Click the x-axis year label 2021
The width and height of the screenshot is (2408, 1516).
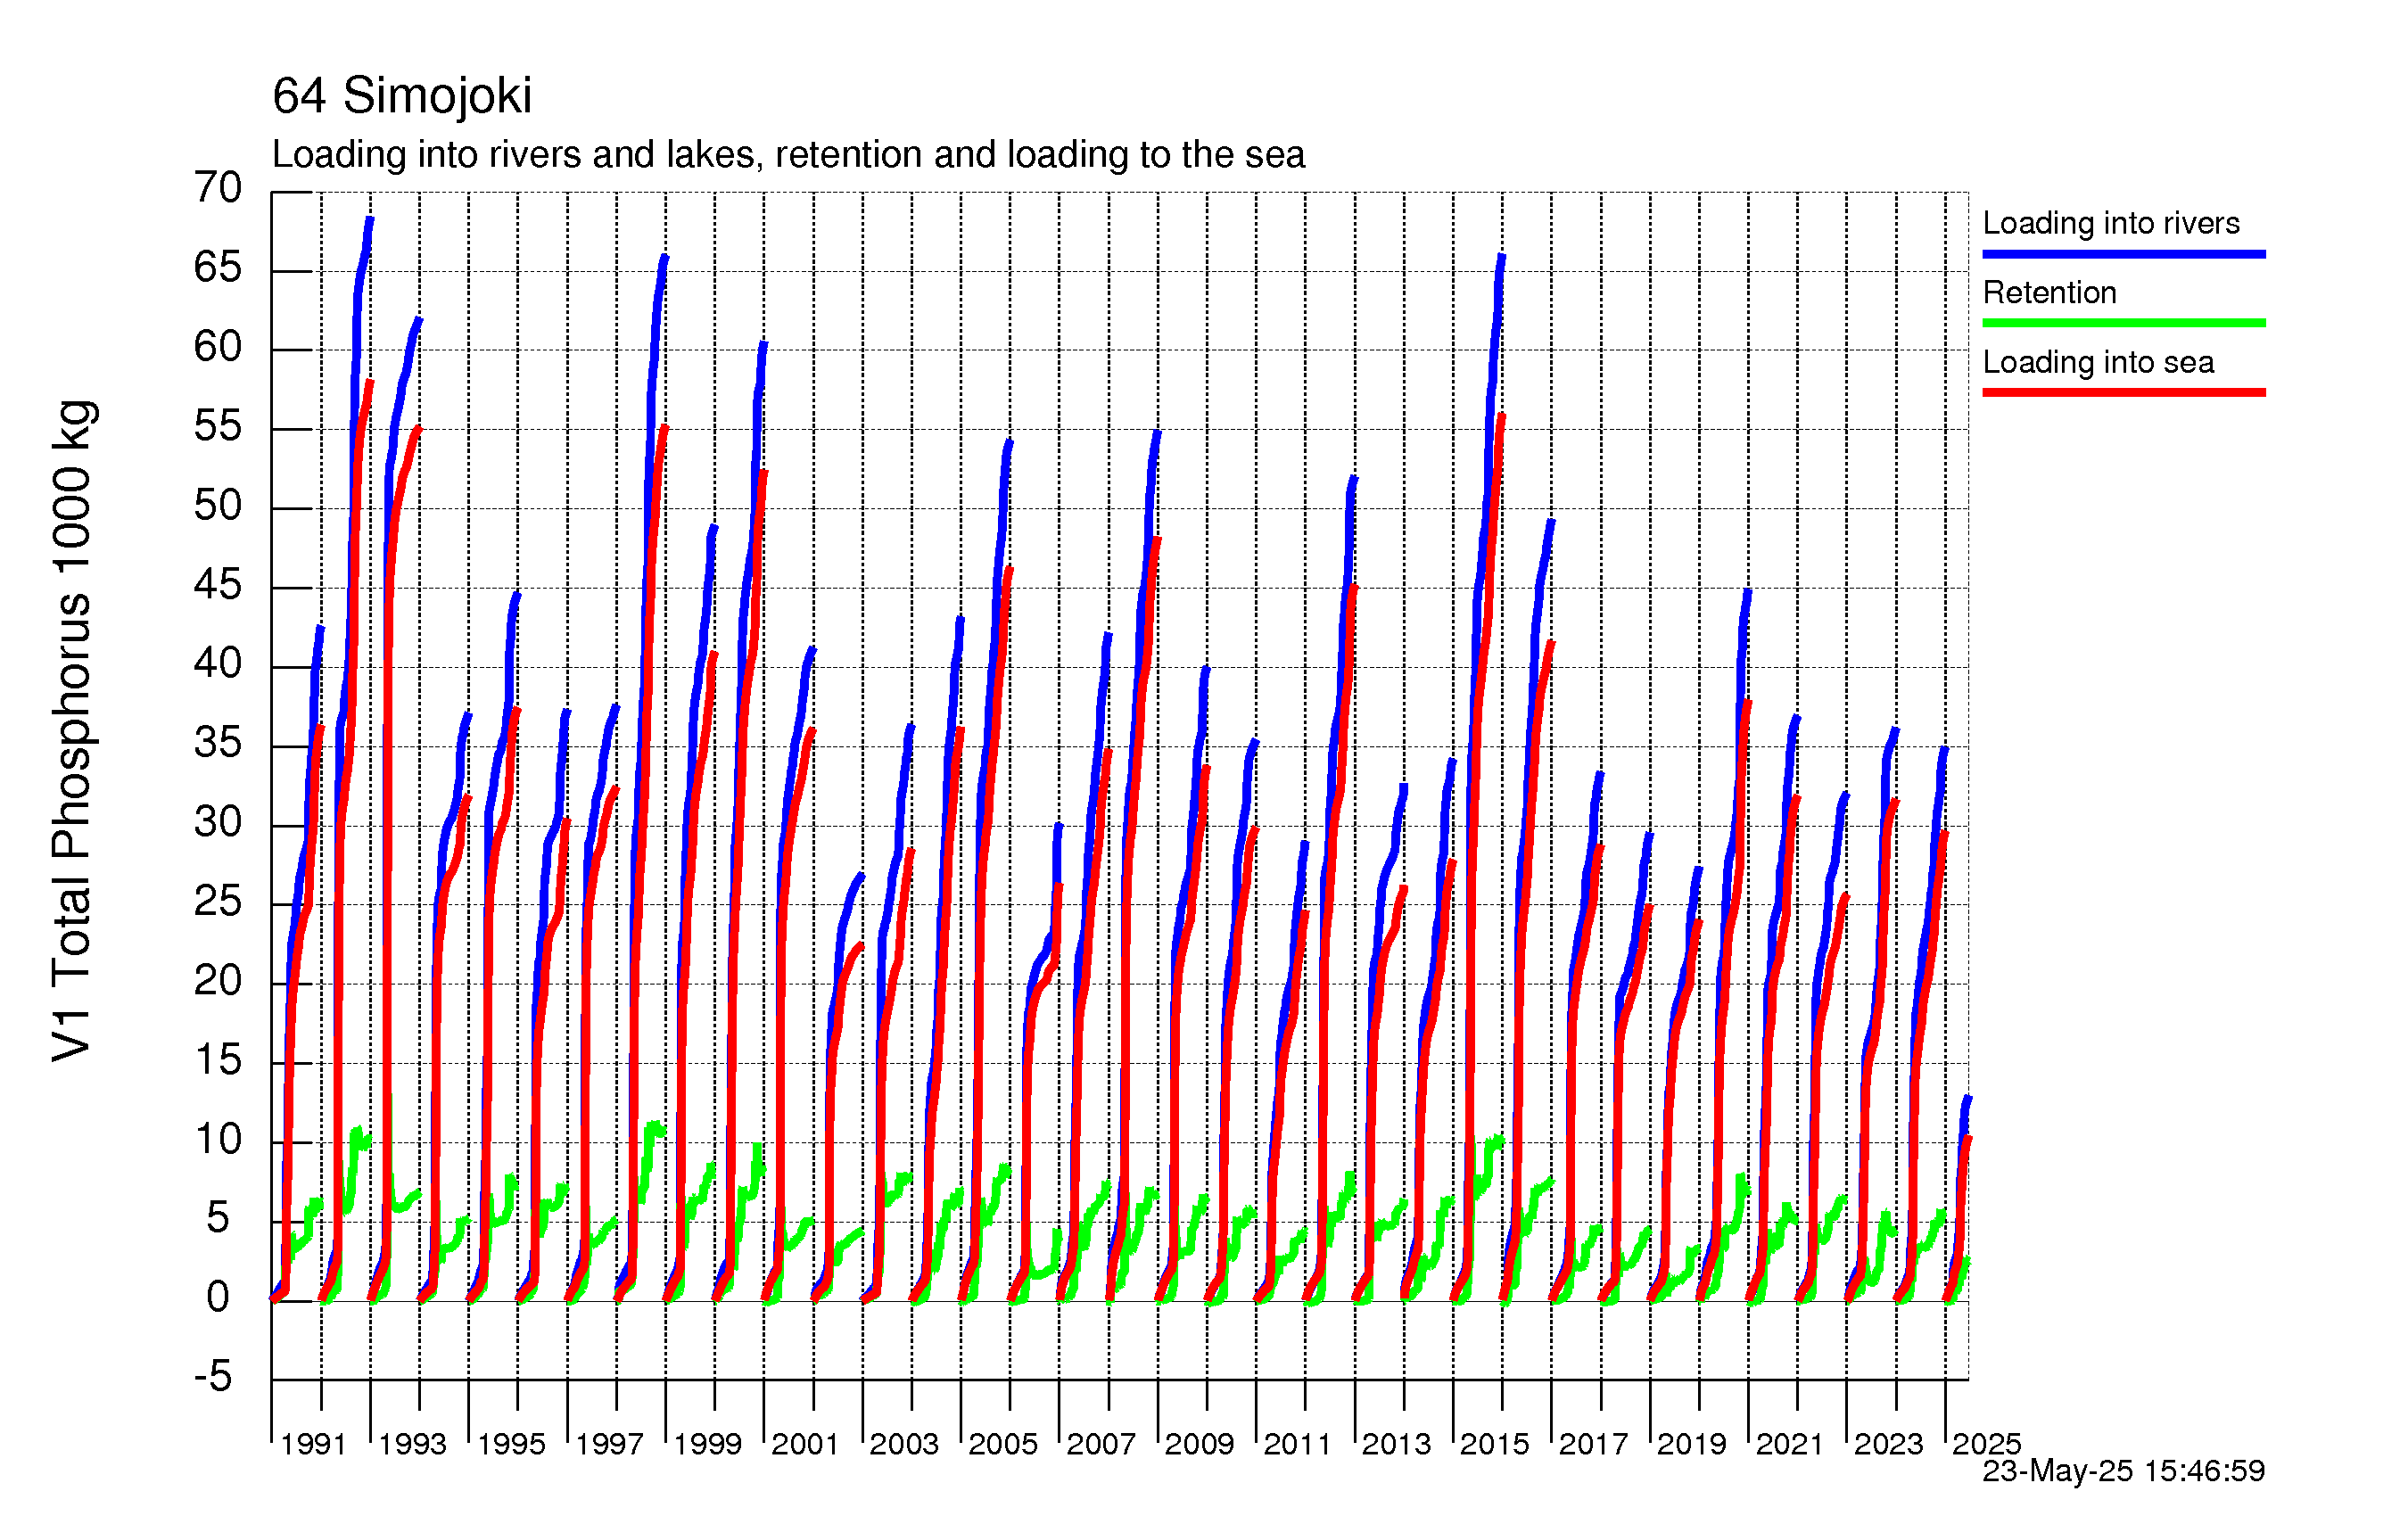(x=1790, y=1444)
